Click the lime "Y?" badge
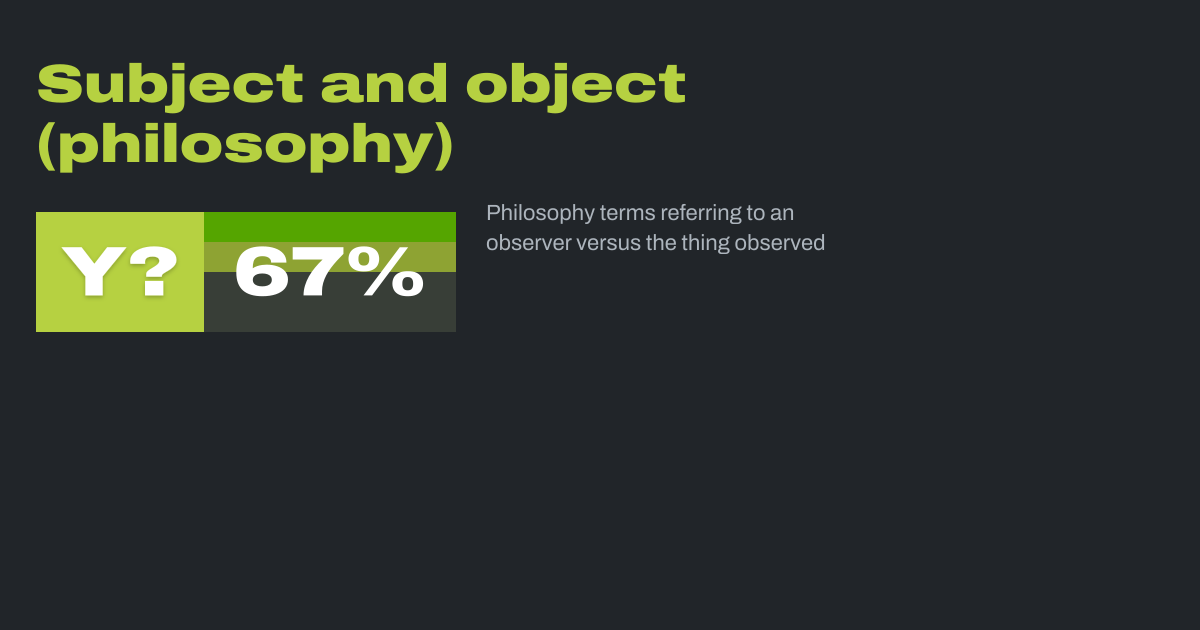Viewport: 1200px width, 630px height. [x=120, y=272]
